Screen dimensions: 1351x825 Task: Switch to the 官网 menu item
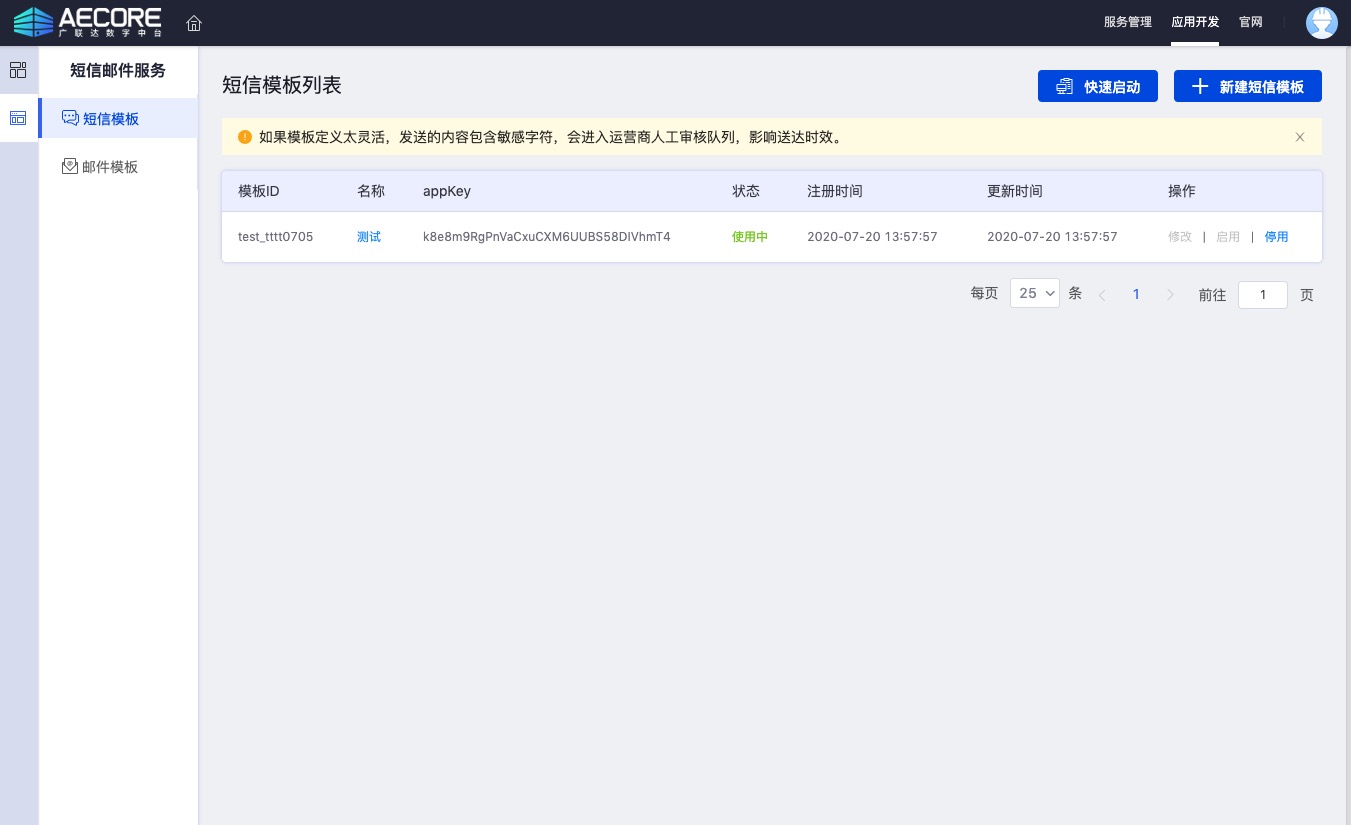pos(1250,22)
